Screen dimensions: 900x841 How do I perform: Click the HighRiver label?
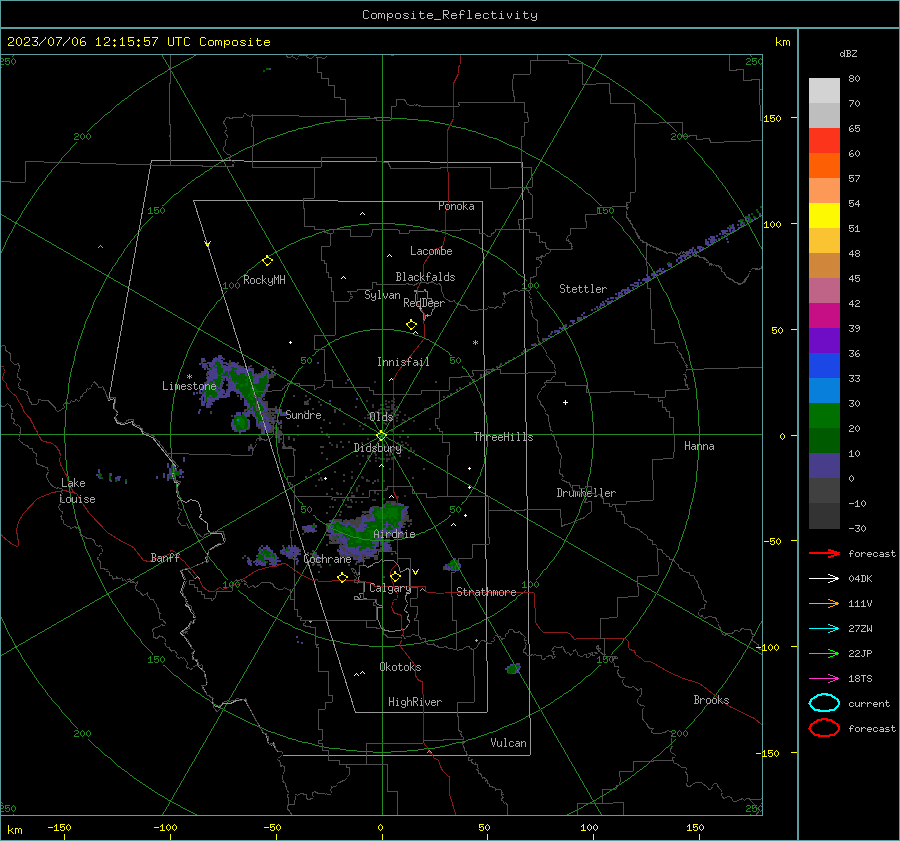point(415,703)
